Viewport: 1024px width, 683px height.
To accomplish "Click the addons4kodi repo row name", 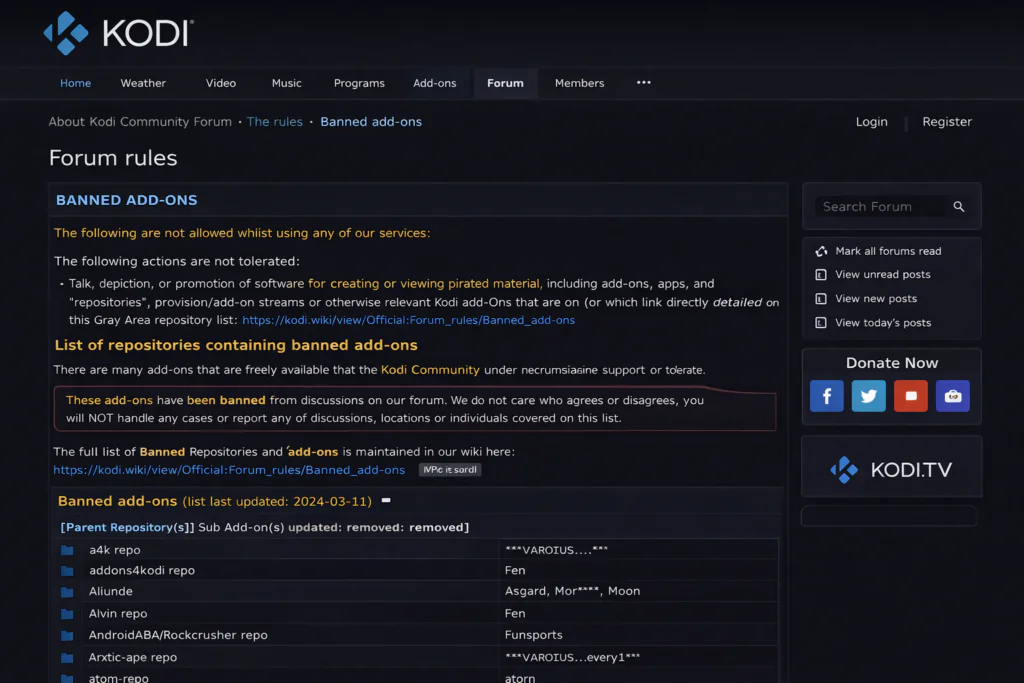I will [142, 571].
